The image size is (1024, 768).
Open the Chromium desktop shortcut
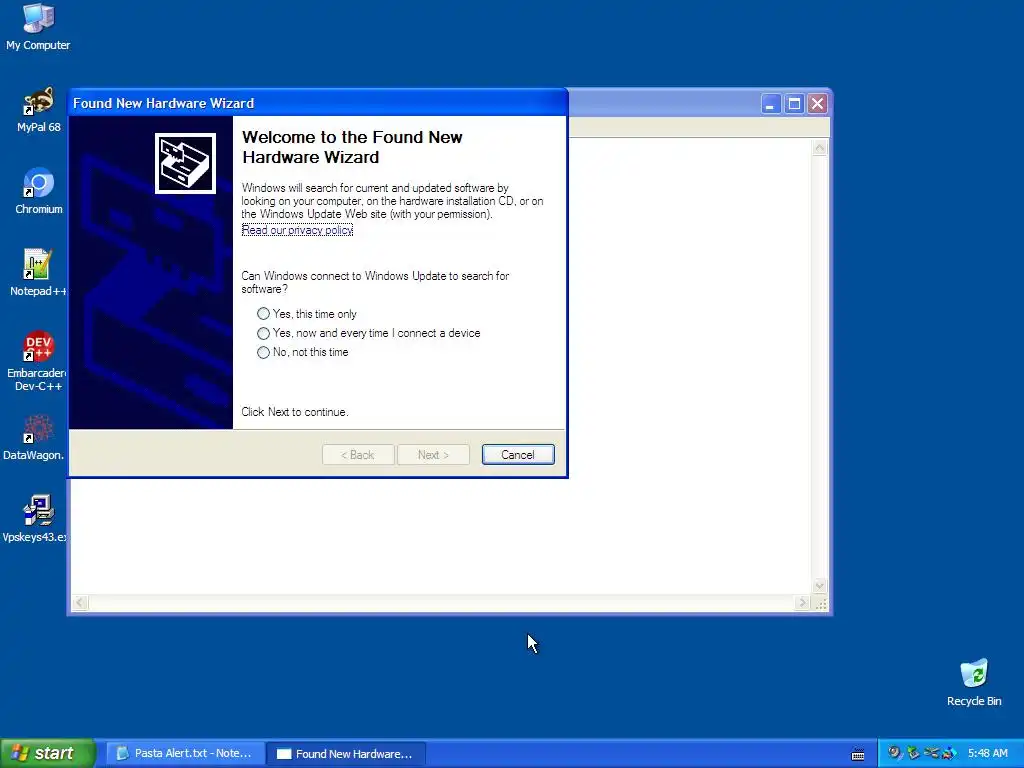click(x=39, y=192)
